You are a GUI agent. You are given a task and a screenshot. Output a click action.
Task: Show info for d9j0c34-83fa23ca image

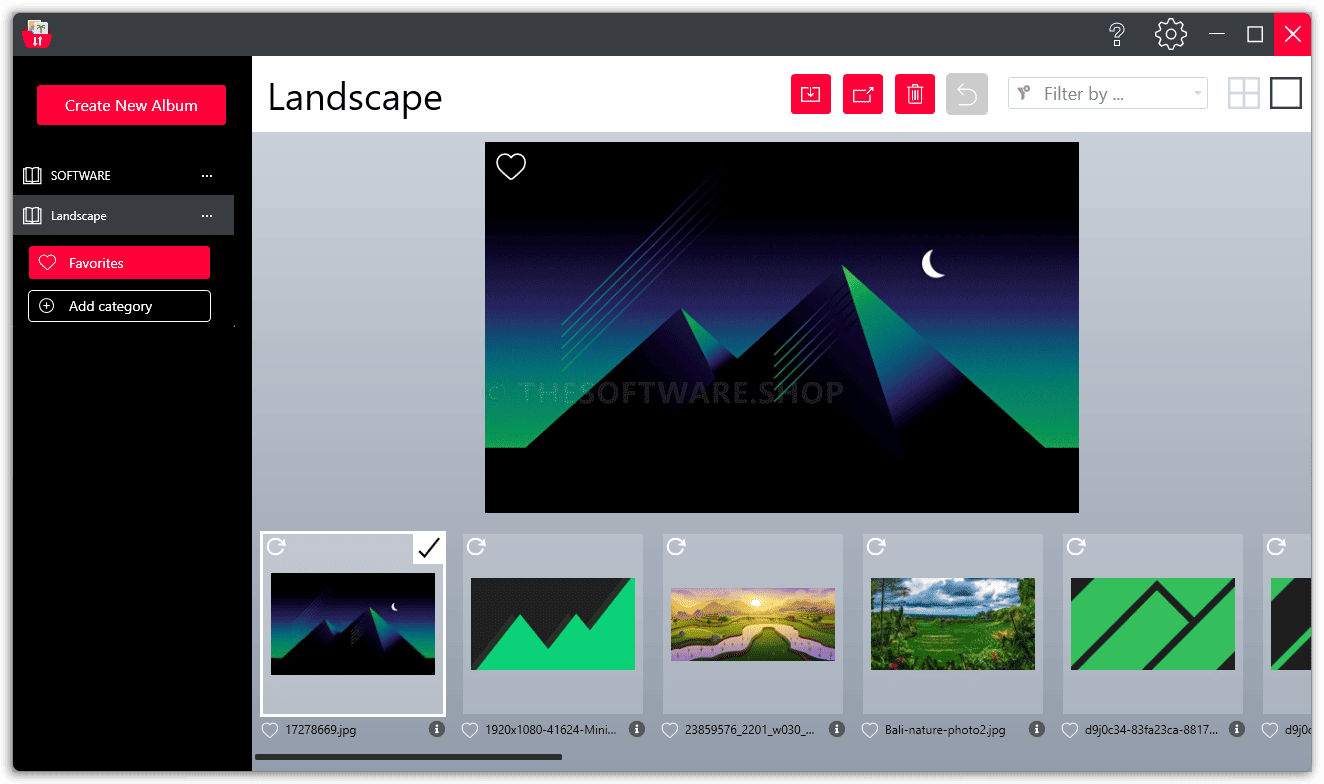[1237, 729]
